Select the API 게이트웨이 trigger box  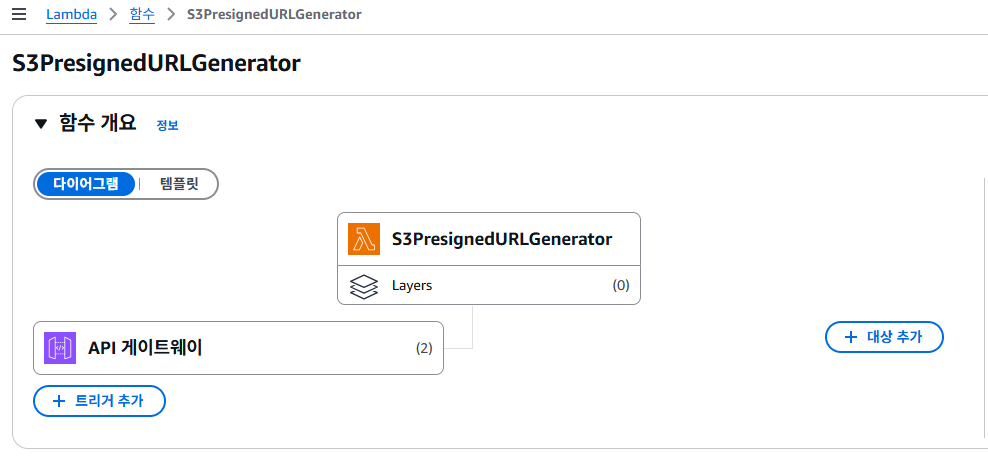[238, 348]
